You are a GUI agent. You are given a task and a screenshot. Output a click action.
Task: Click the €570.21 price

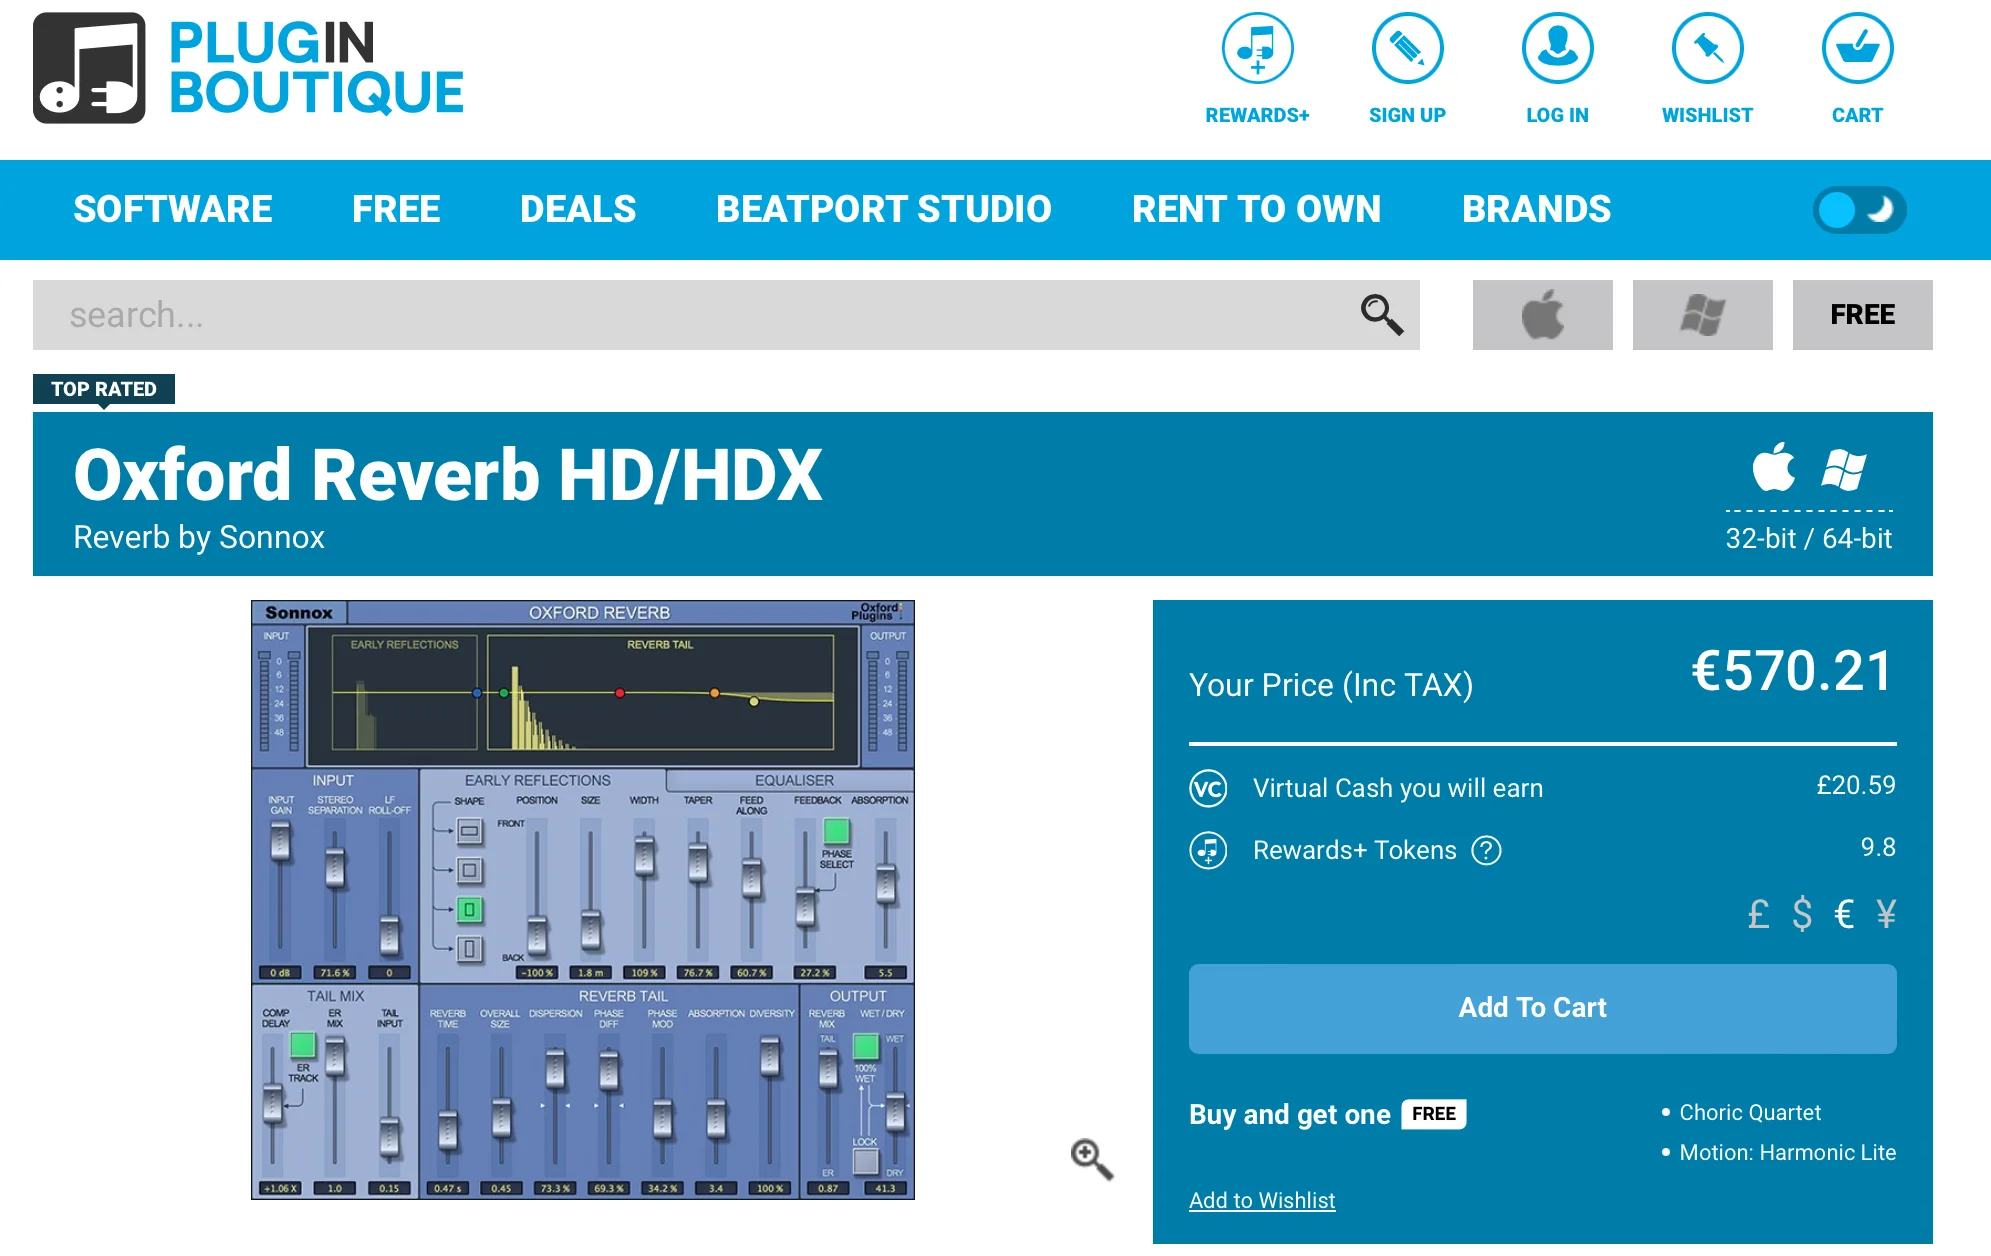point(1793,670)
